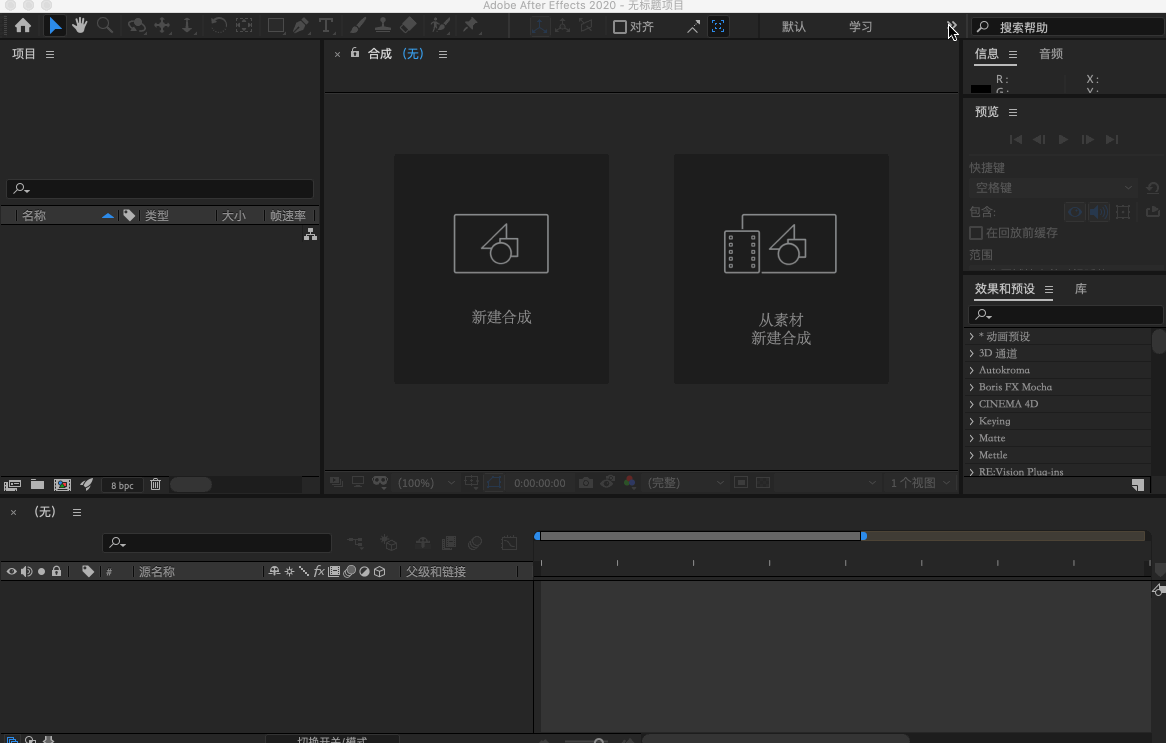
Task: Go to the Home screen icon
Action: click(23, 26)
